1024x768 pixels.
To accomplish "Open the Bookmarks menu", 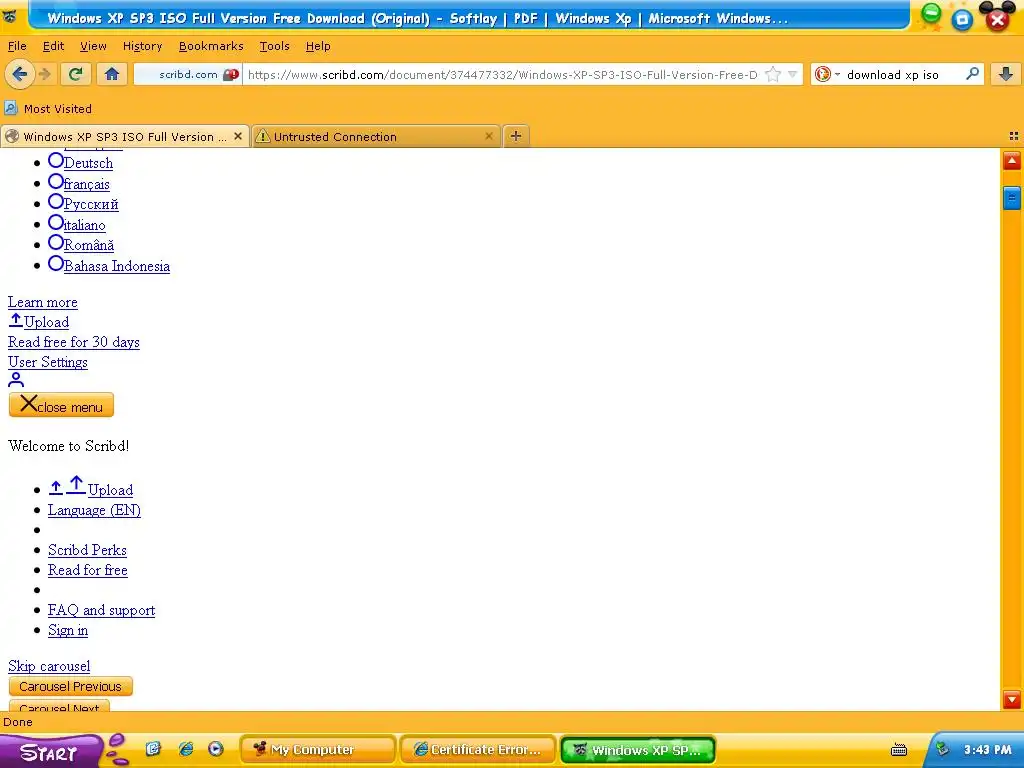I will 211,46.
